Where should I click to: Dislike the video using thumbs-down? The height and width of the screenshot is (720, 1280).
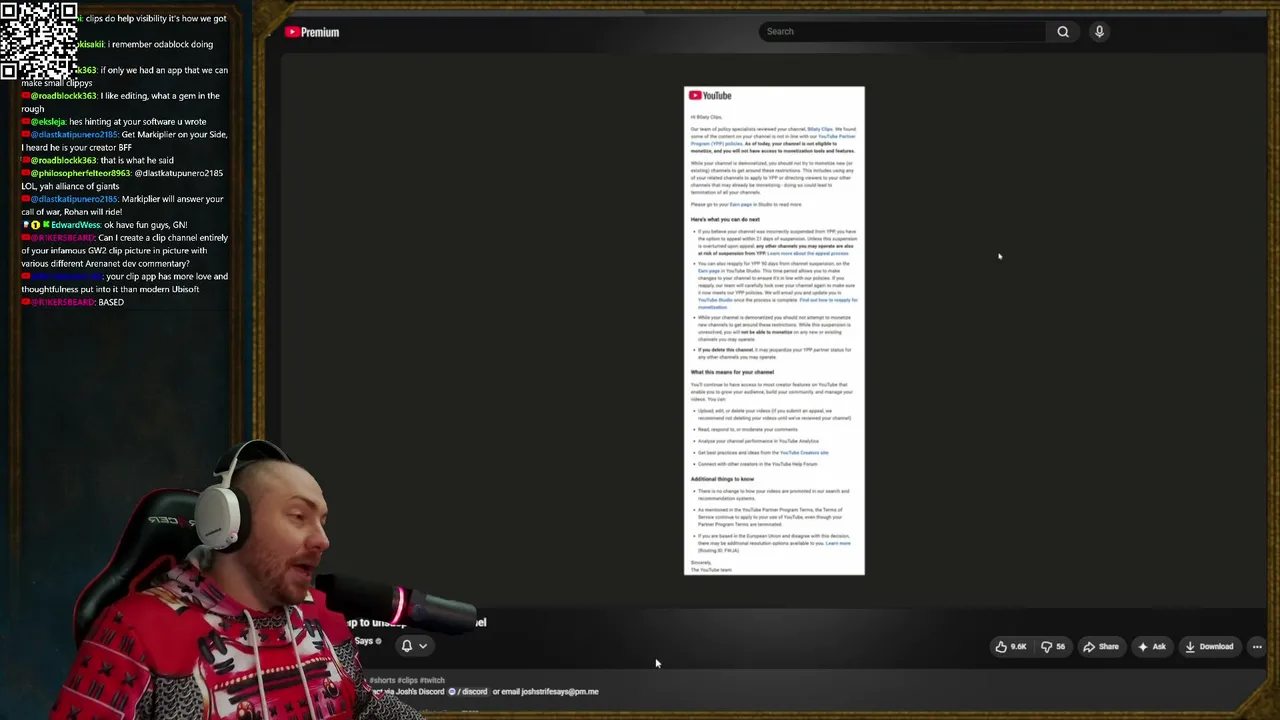pyautogui.click(x=1054, y=647)
